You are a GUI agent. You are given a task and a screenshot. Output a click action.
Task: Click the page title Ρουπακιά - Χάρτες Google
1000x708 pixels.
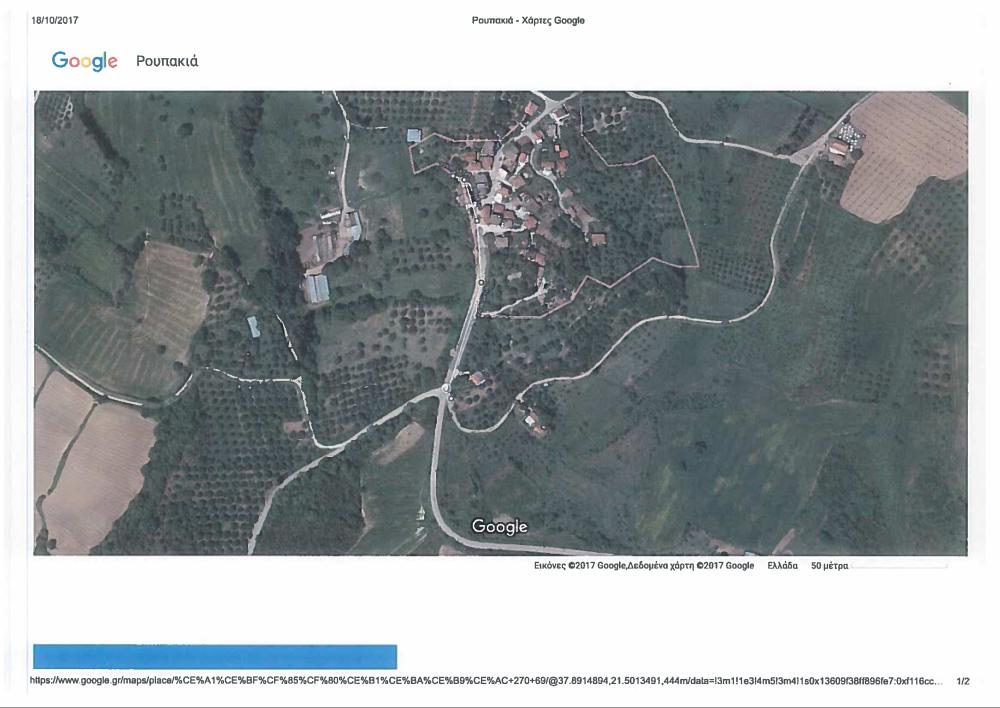tap(528, 21)
